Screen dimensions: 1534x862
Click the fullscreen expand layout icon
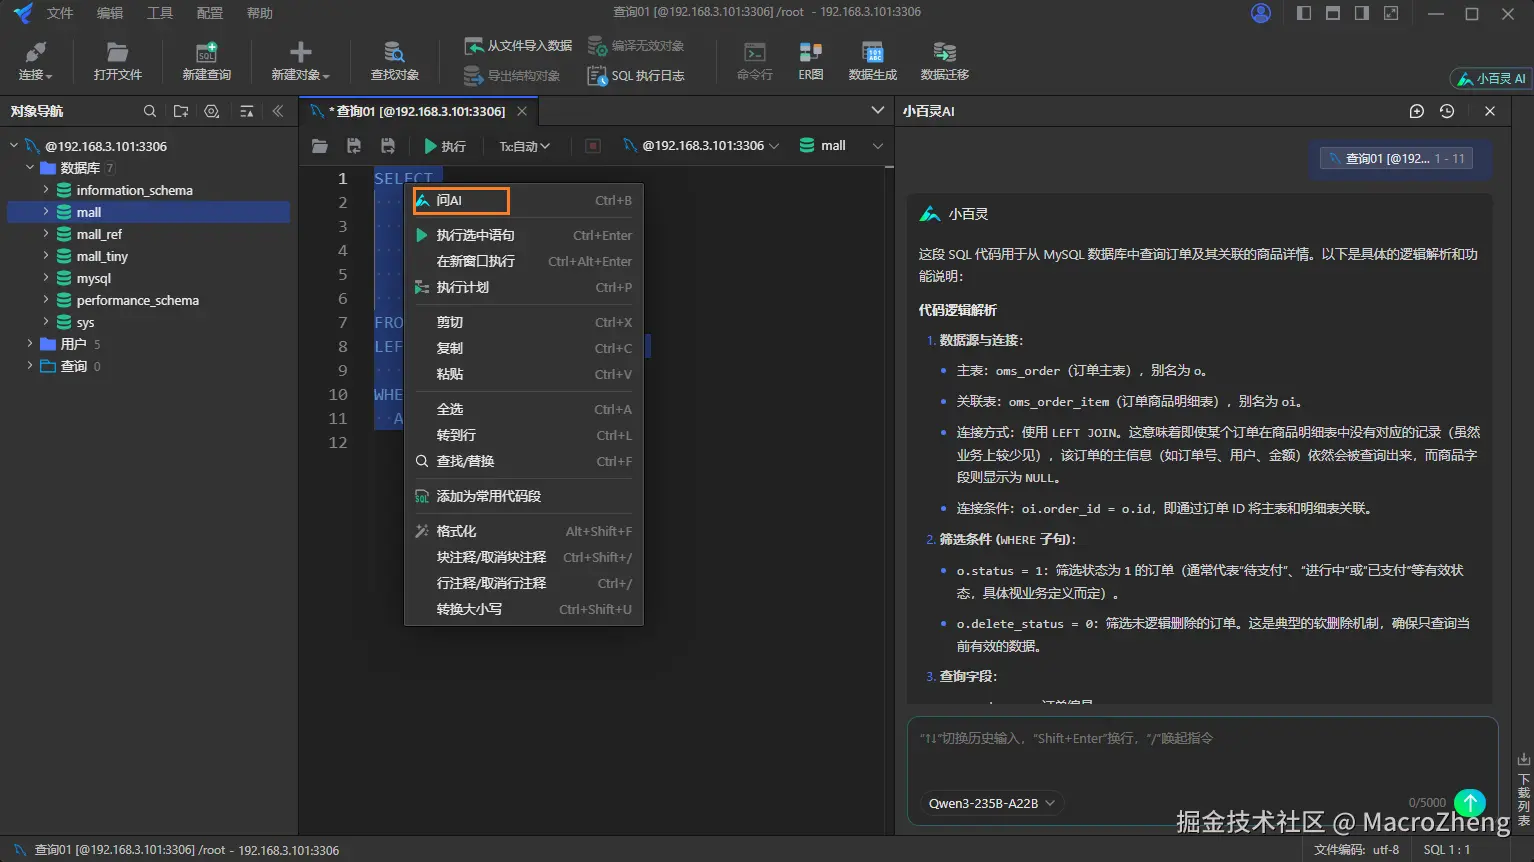(x=1391, y=13)
